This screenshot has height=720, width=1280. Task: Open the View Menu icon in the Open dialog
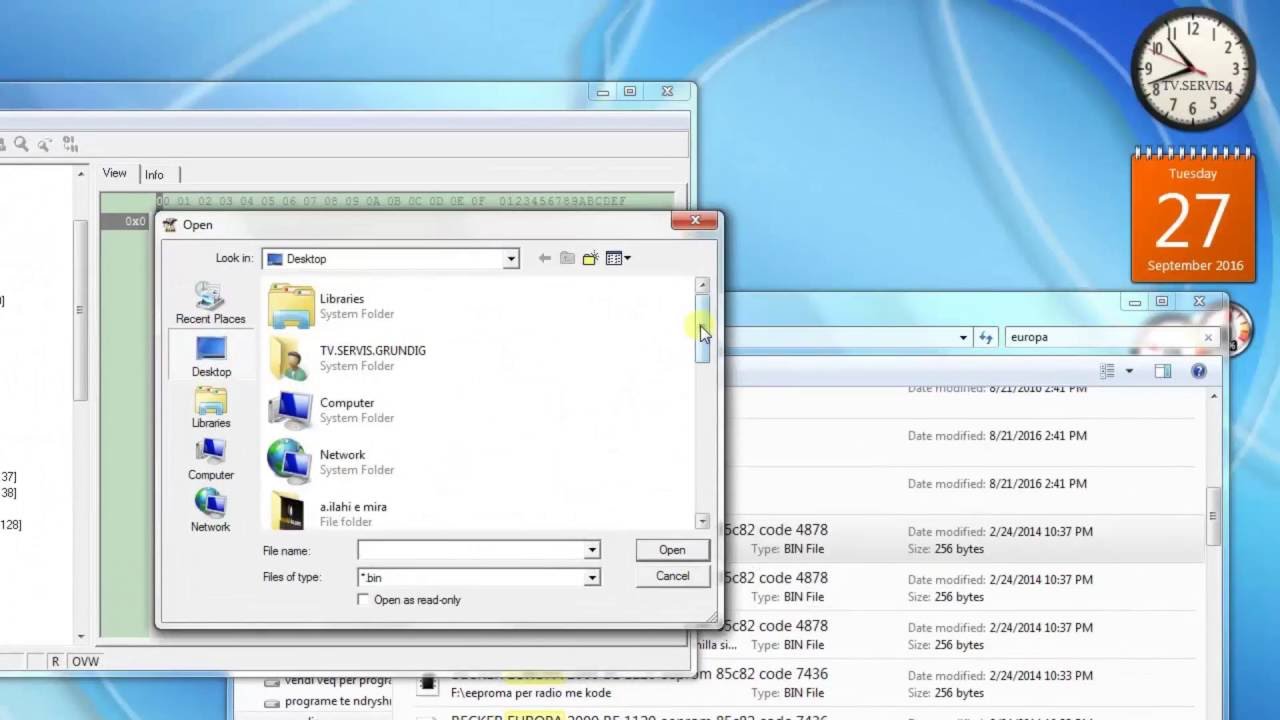618,258
